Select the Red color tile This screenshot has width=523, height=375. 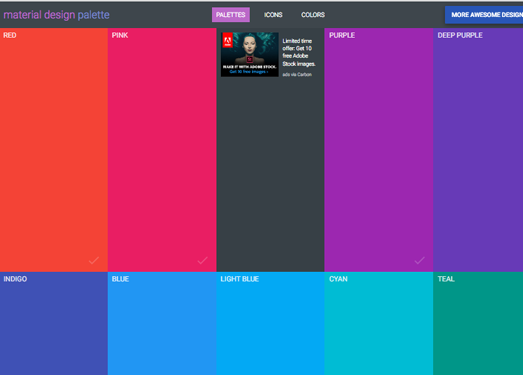pyautogui.click(x=54, y=150)
